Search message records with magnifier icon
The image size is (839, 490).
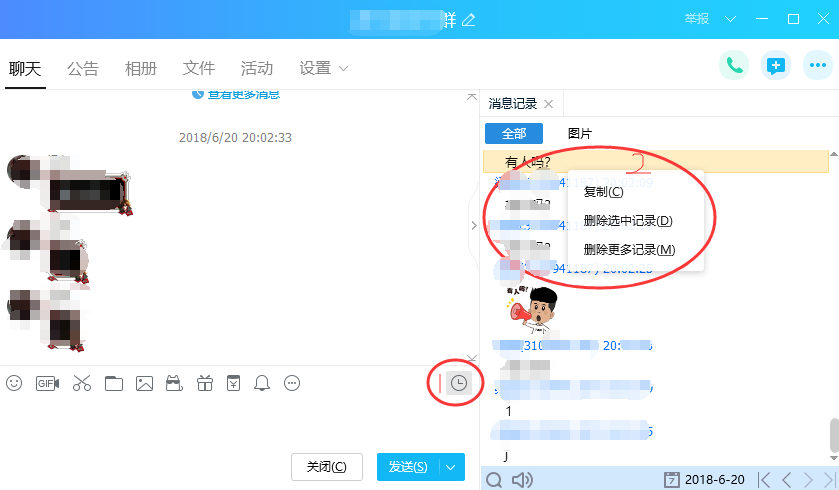click(494, 480)
